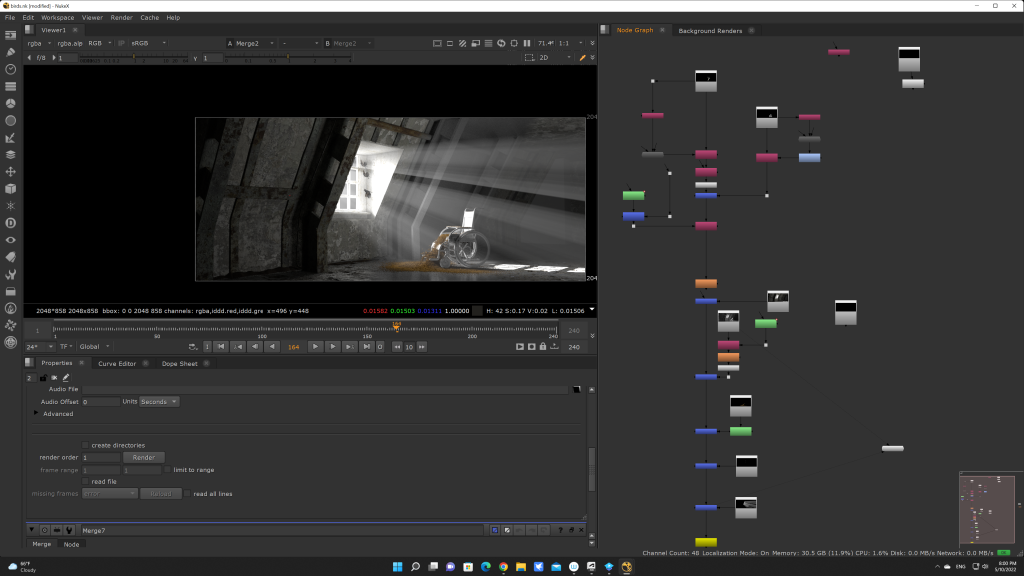
Task: Check the limit to range option
Action: (168, 469)
